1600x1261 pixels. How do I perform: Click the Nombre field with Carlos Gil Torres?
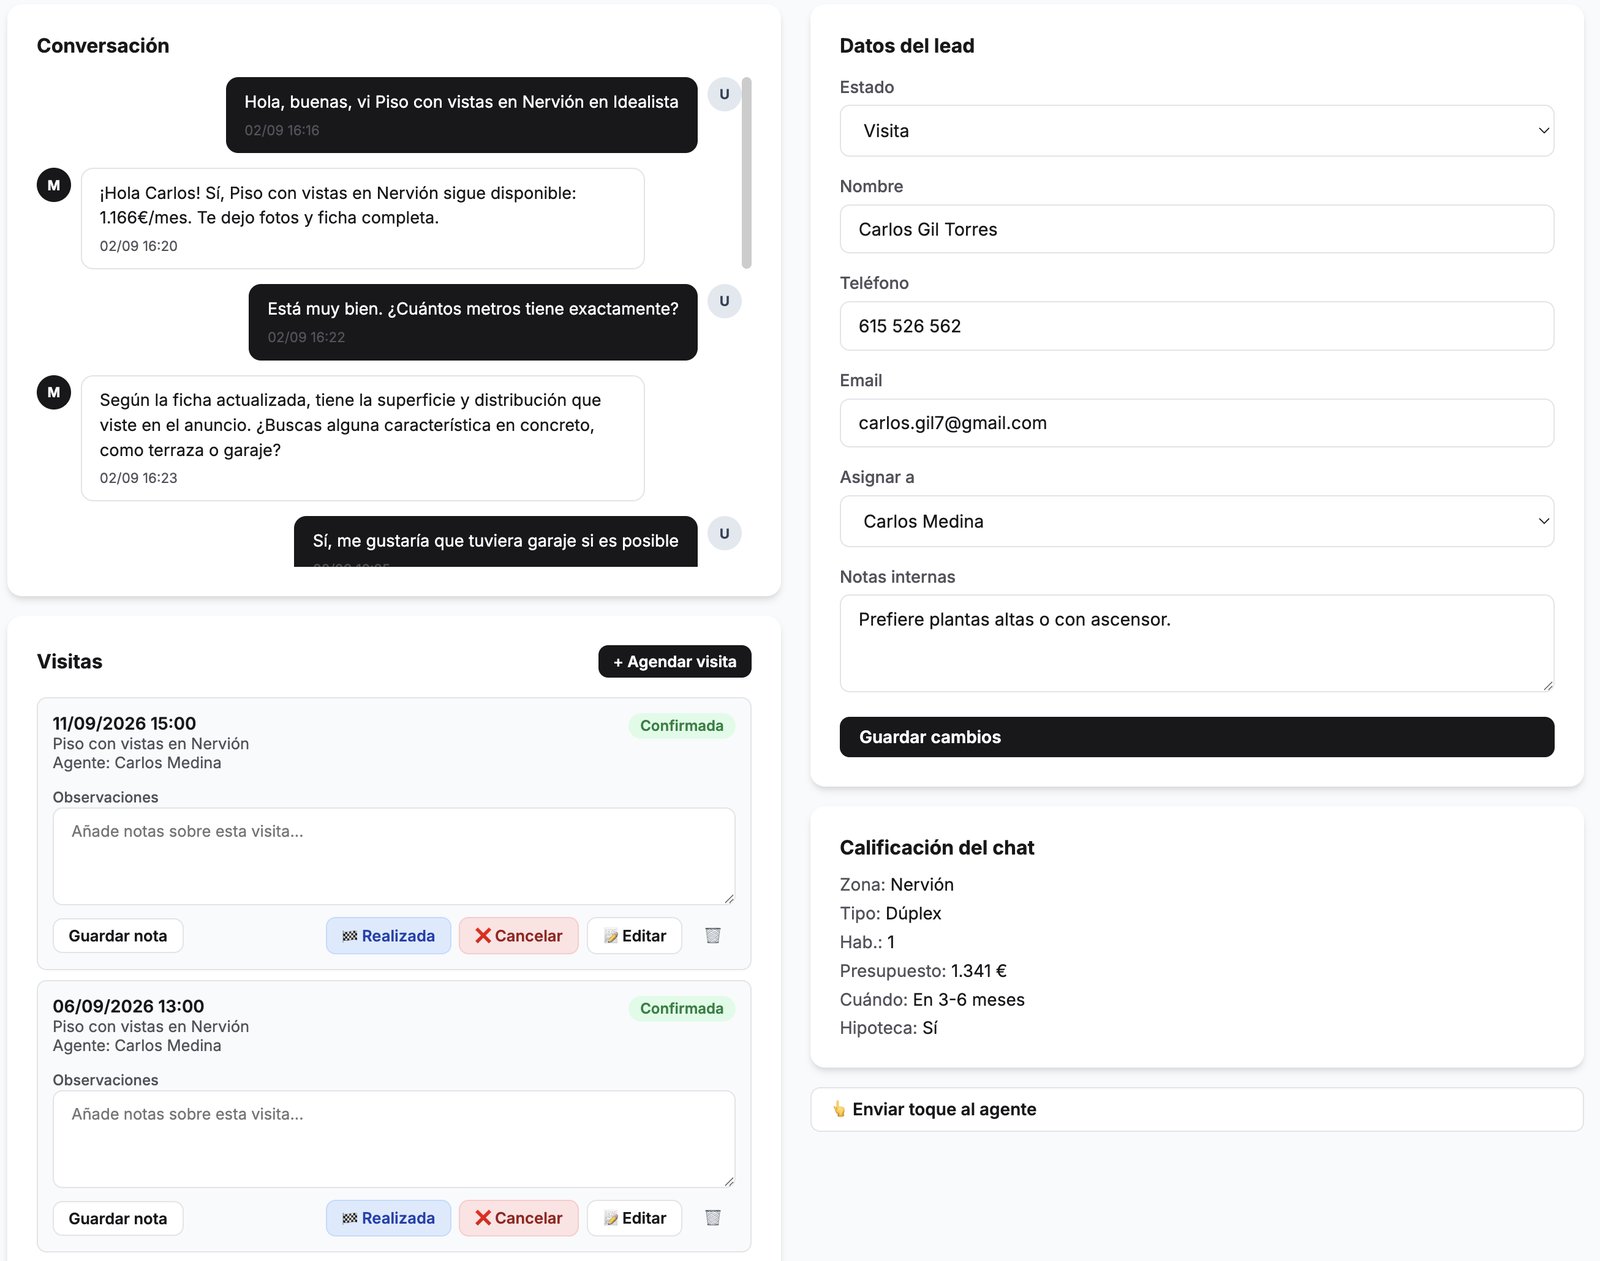(x=1196, y=229)
